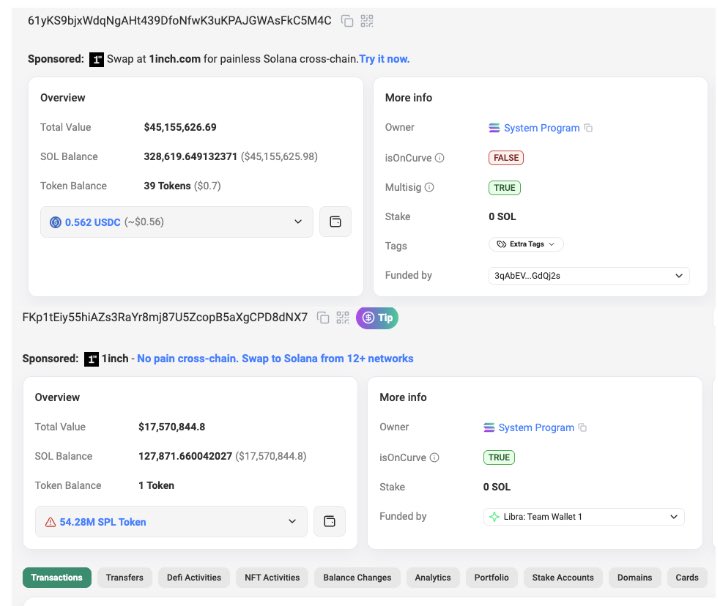Switch to Balance Changes tab
The height and width of the screenshot is (606, 718).
[x=357, y=578]
